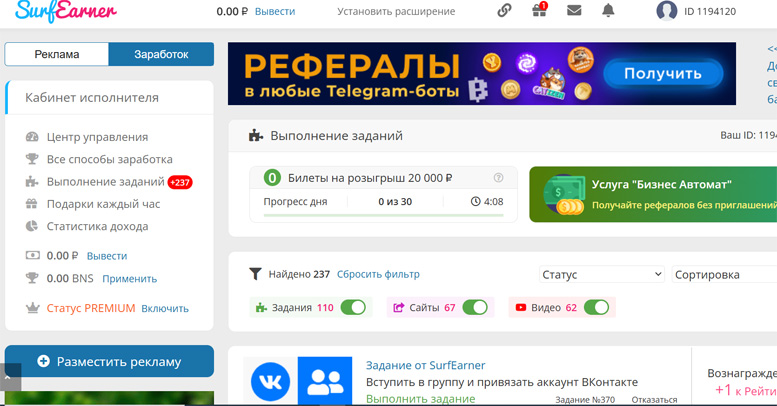The image size is (777, 406).
Task: Click Вывести link in the sidebar
Action: [107, 256]
